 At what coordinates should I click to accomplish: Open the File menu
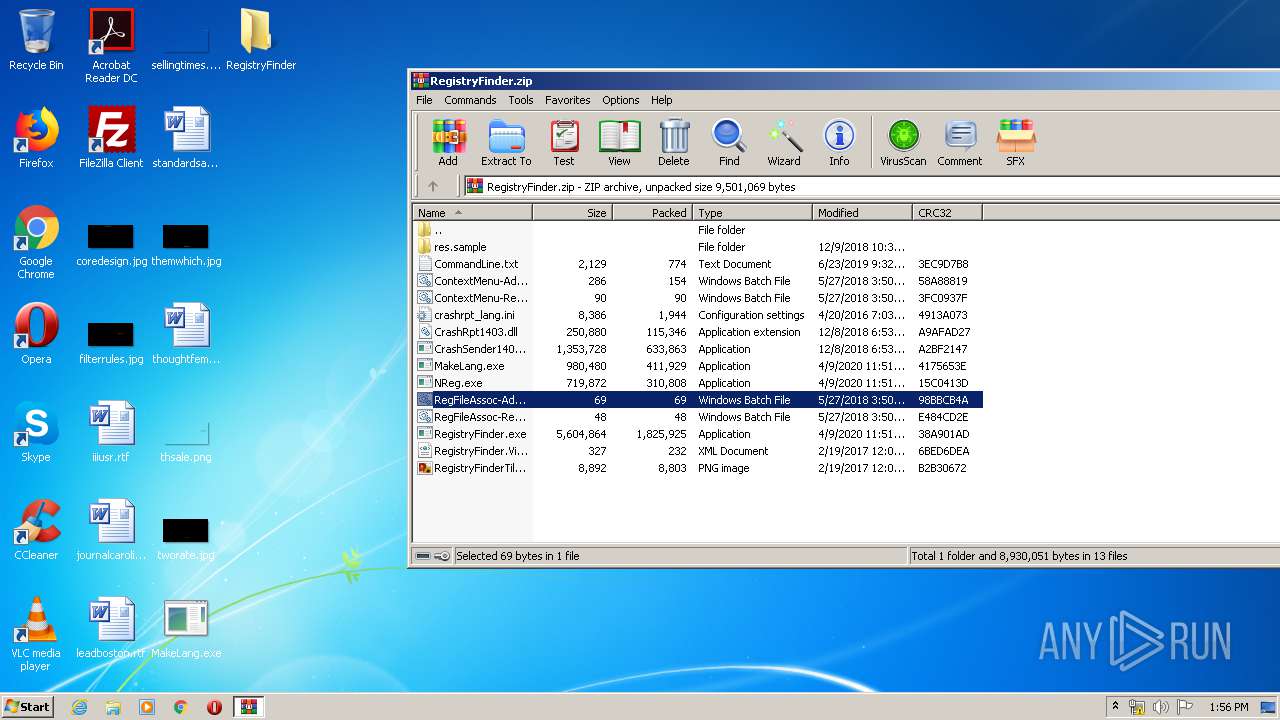point(424,100)
